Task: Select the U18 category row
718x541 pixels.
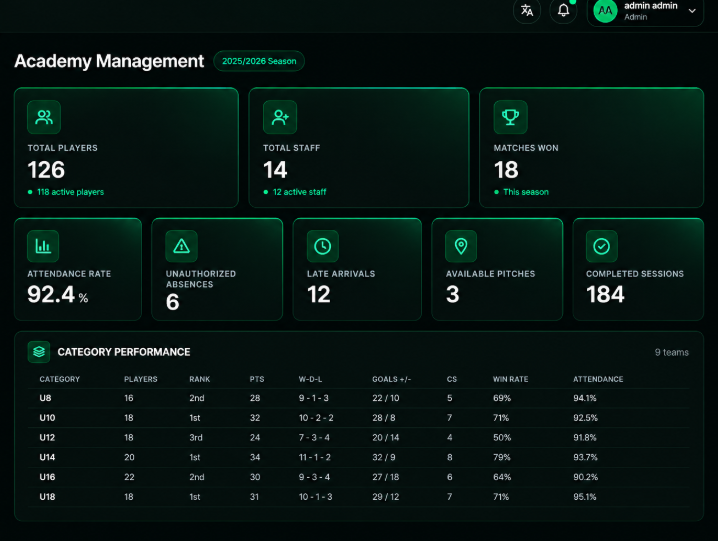Action: click(359, 497)
